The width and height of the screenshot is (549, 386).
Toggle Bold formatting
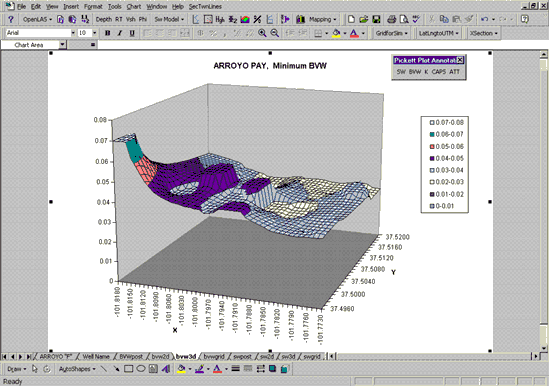107,33
